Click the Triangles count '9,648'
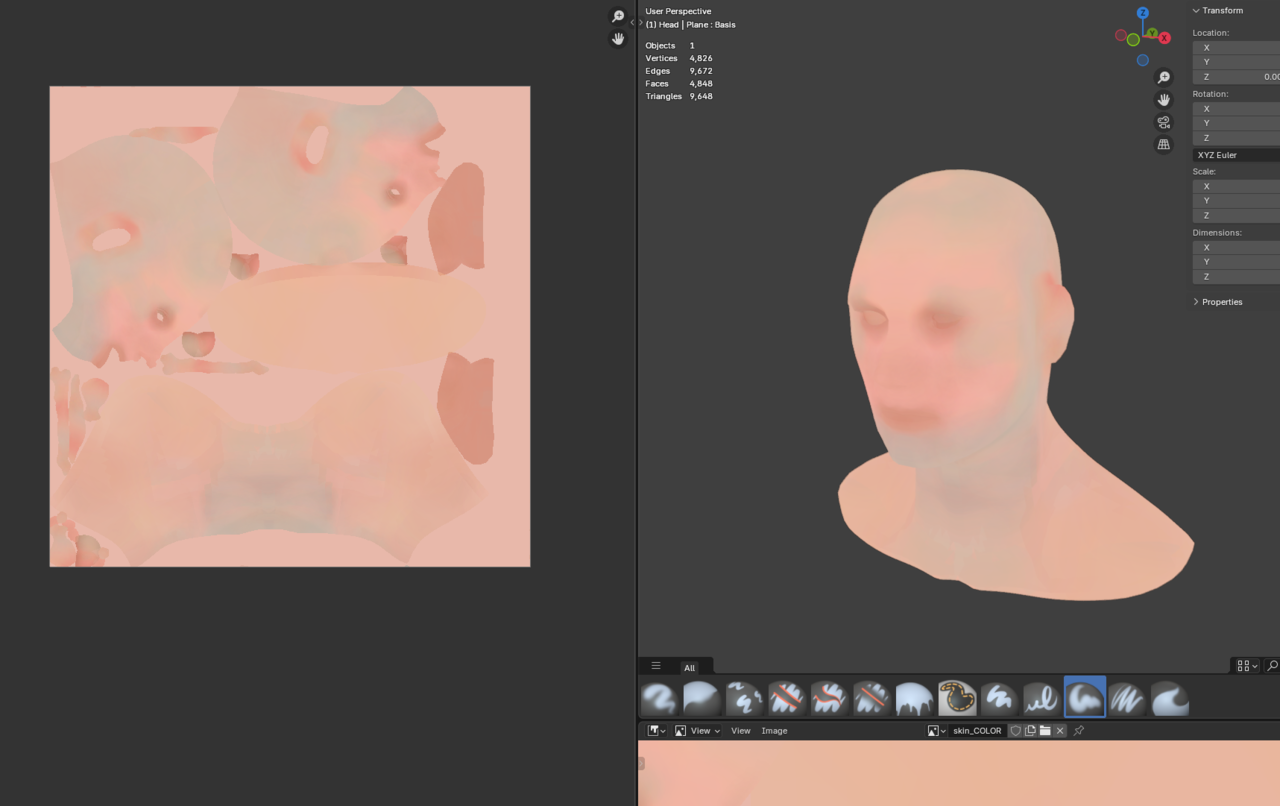The height and width of the screenshot is (806, 1280). [x=701, y=97]
